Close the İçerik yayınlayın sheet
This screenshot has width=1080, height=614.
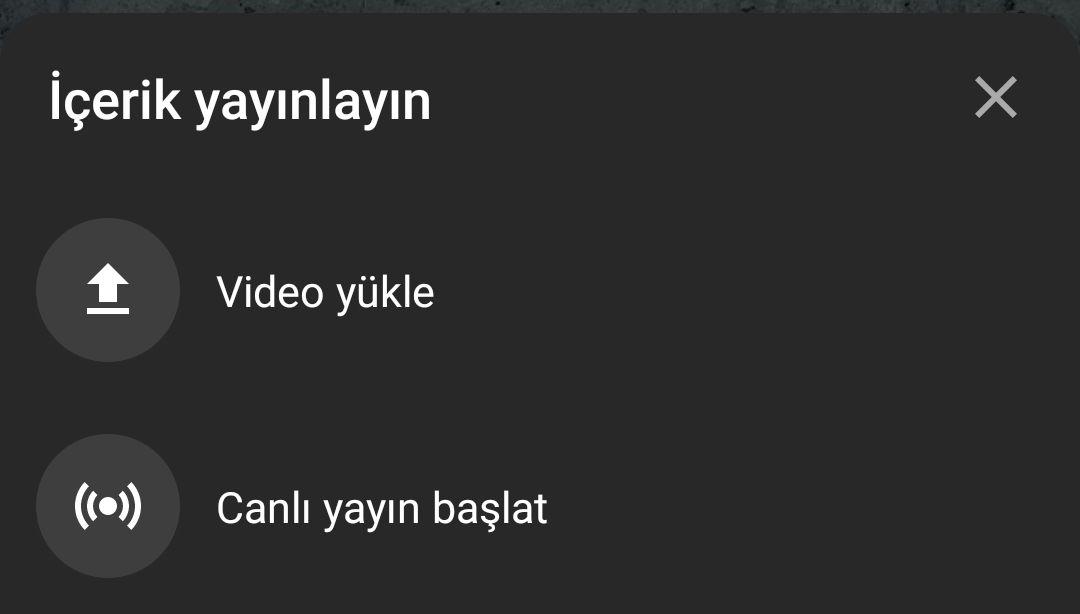(996, 97)
